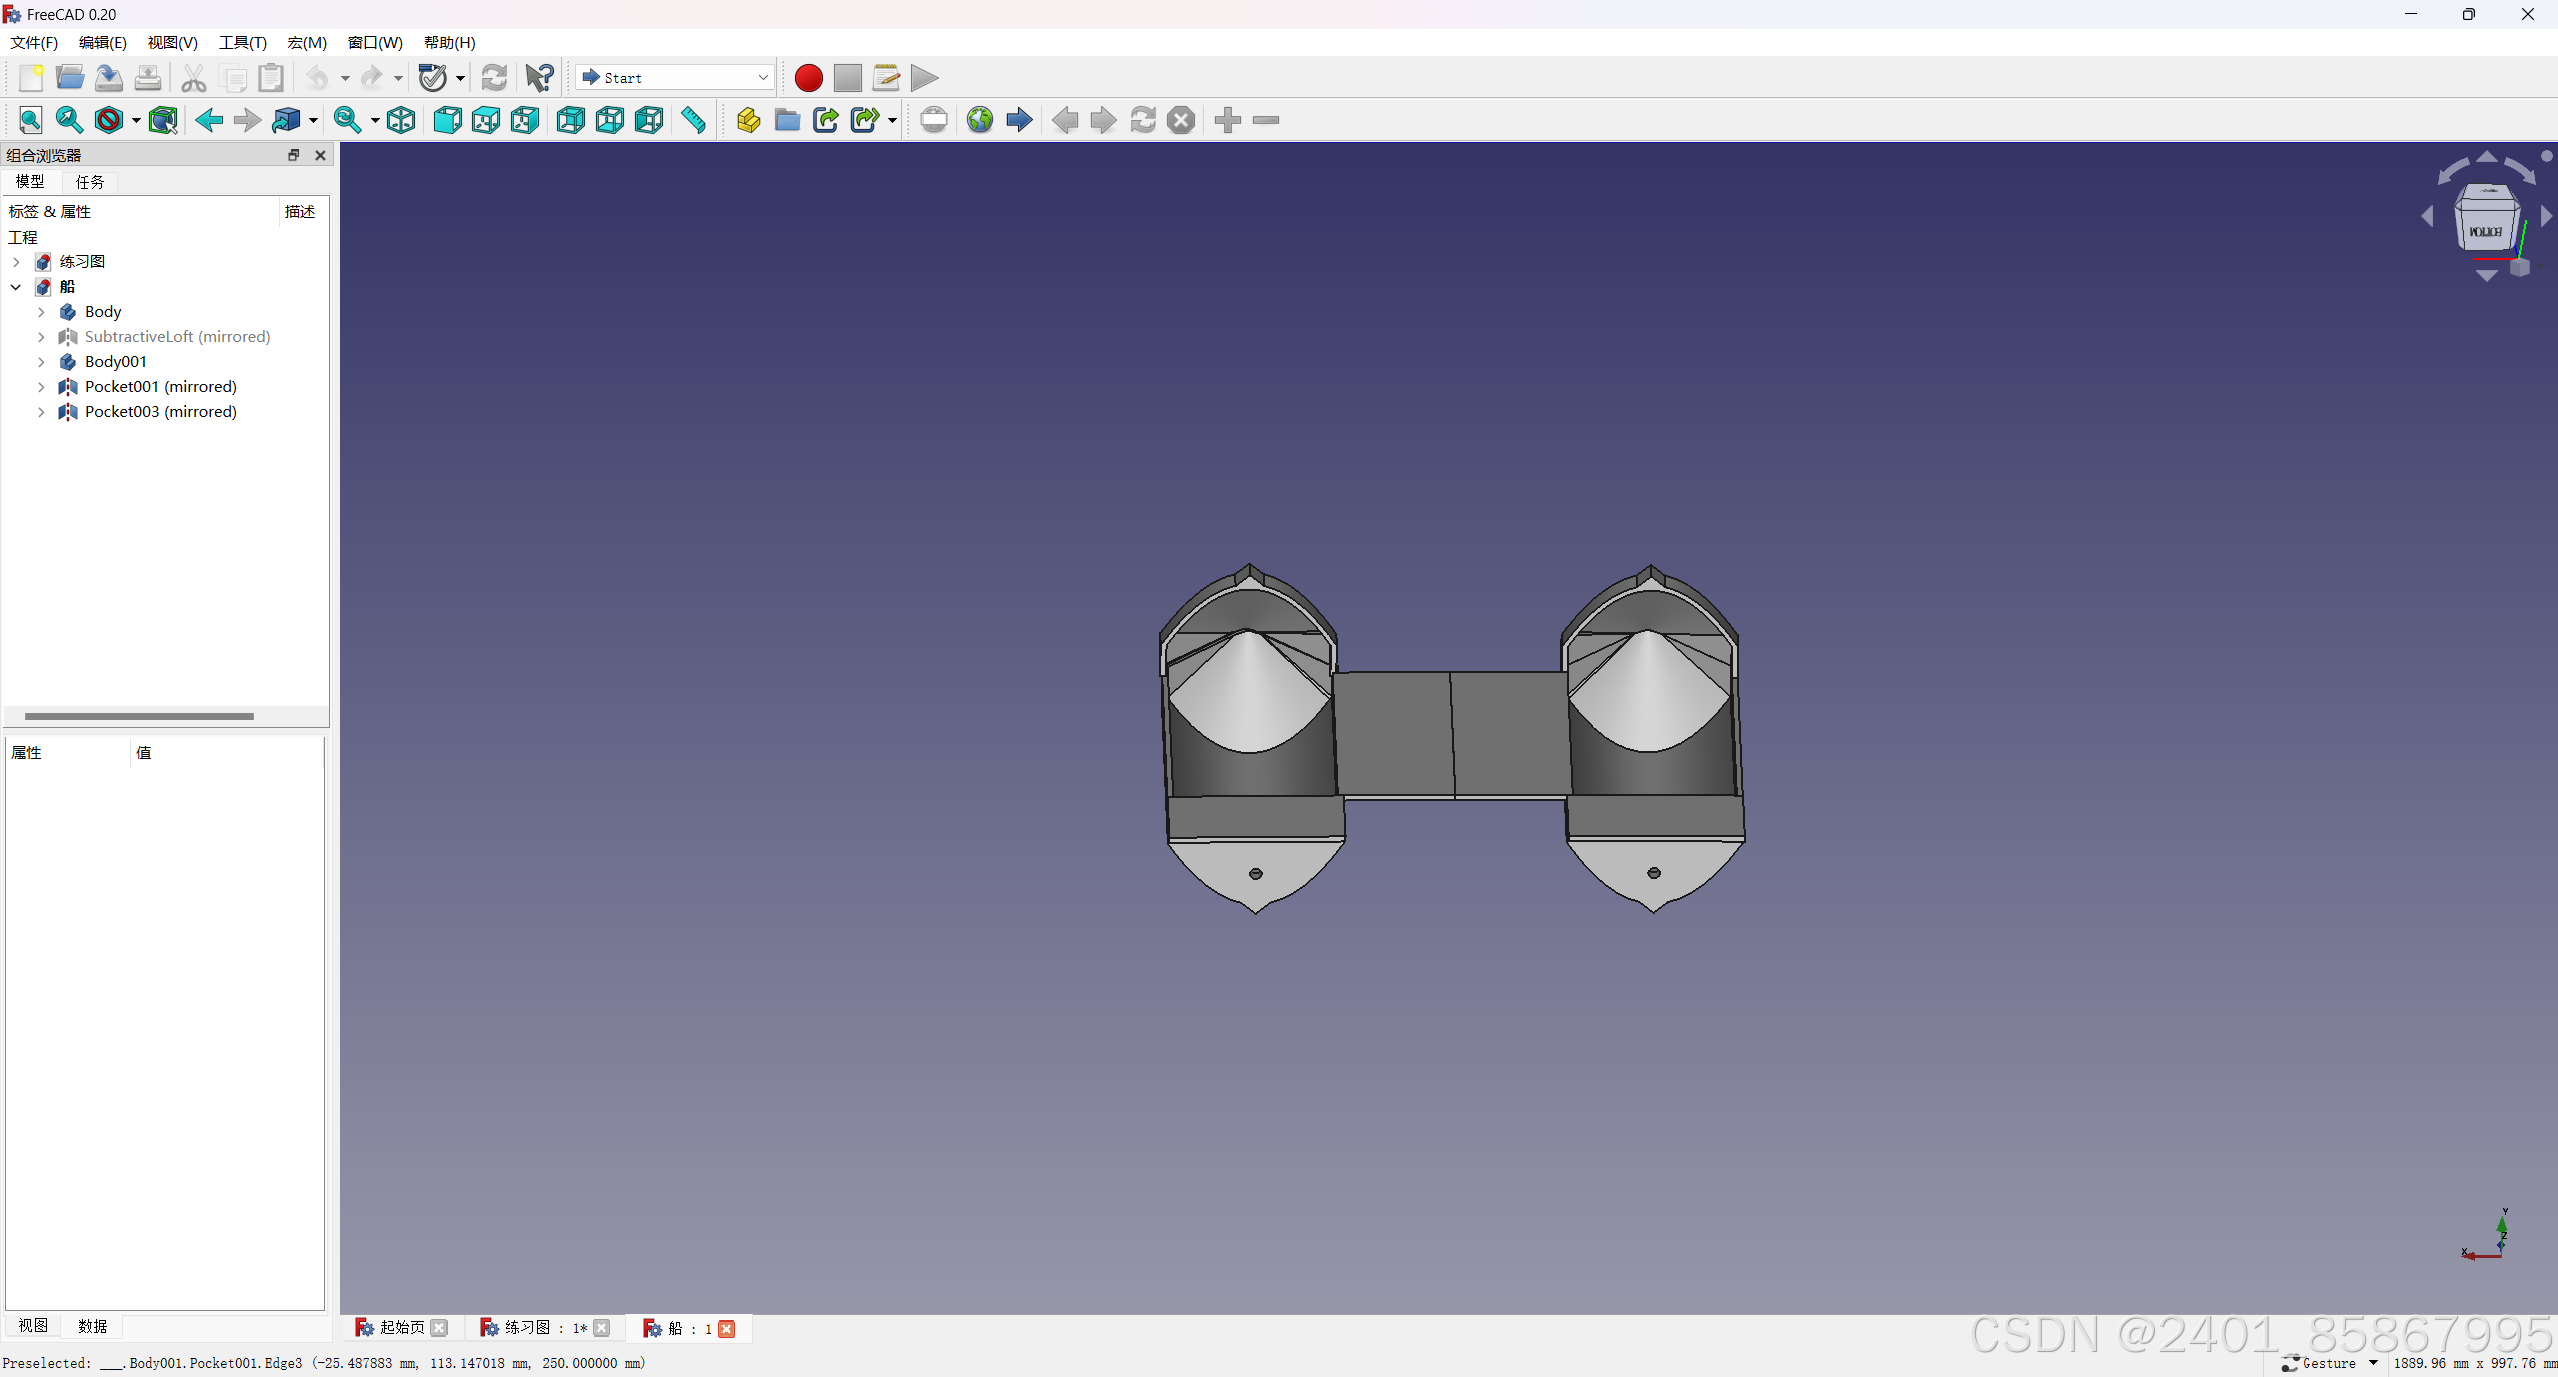Start macro recording with red circle

click(808, 77)
